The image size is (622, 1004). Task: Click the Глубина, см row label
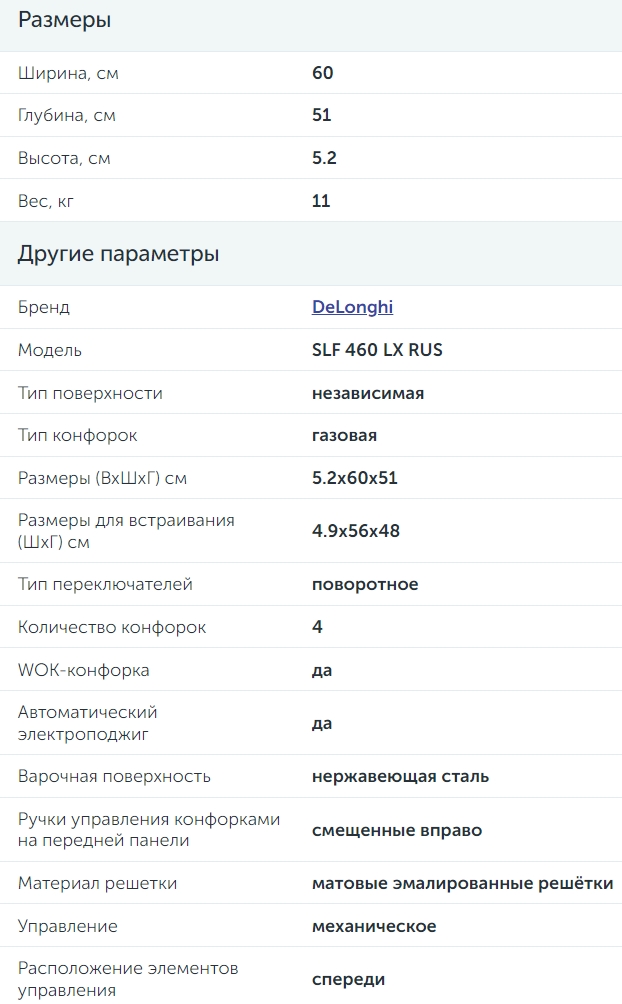[67, 115]
